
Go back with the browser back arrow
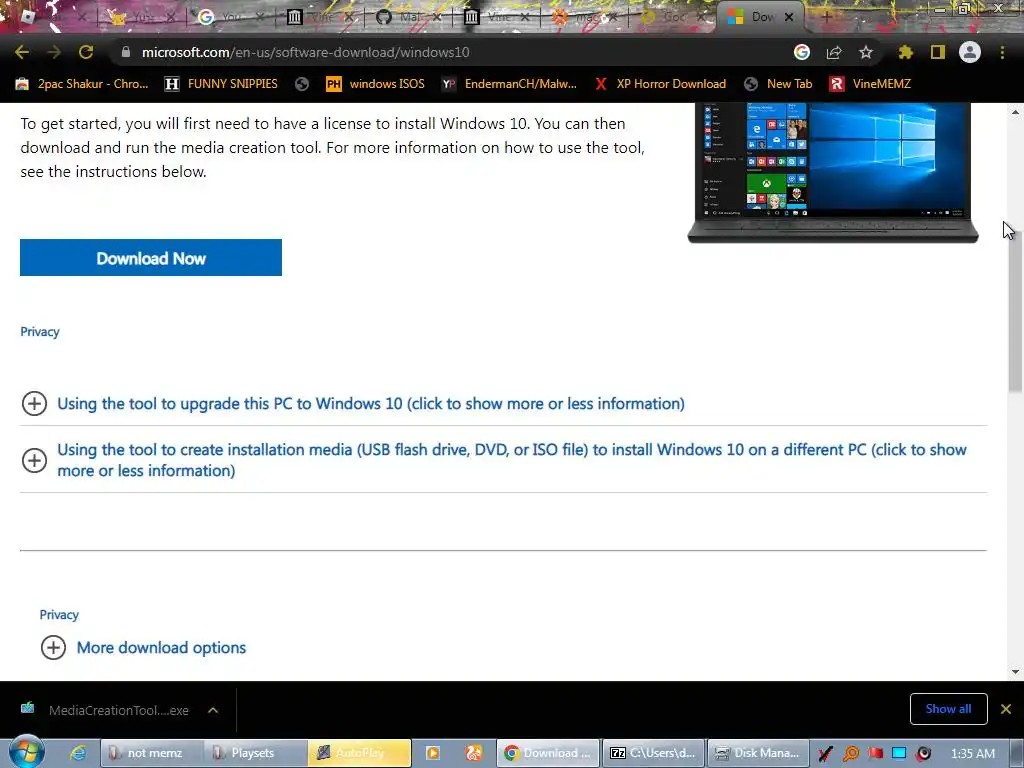pos(22,52)
